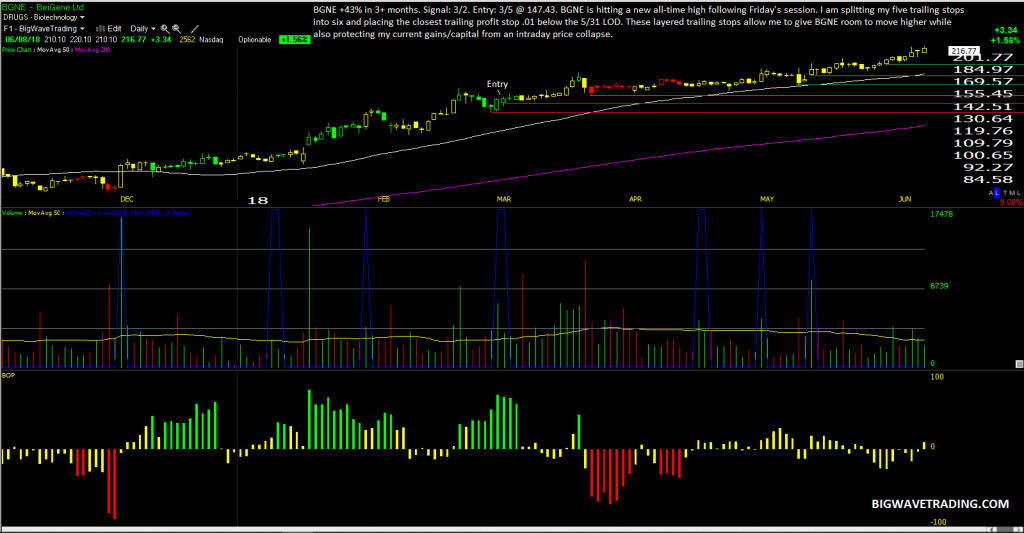Toggle the highlighted L scale option
This screenshot has height=533, width=1024.
click(997, 193)
